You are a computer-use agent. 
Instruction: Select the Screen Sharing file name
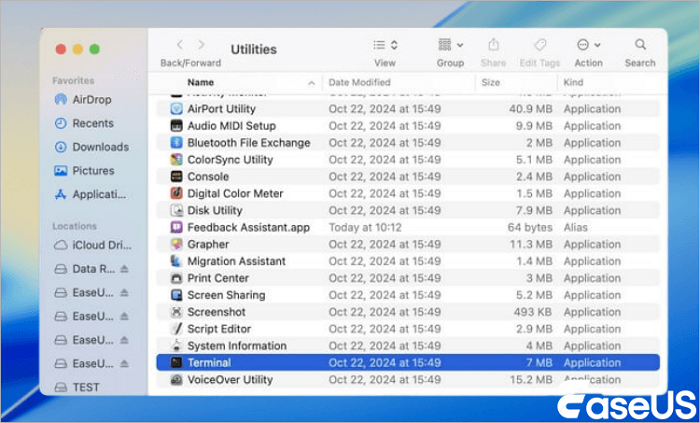coord(226,295)
